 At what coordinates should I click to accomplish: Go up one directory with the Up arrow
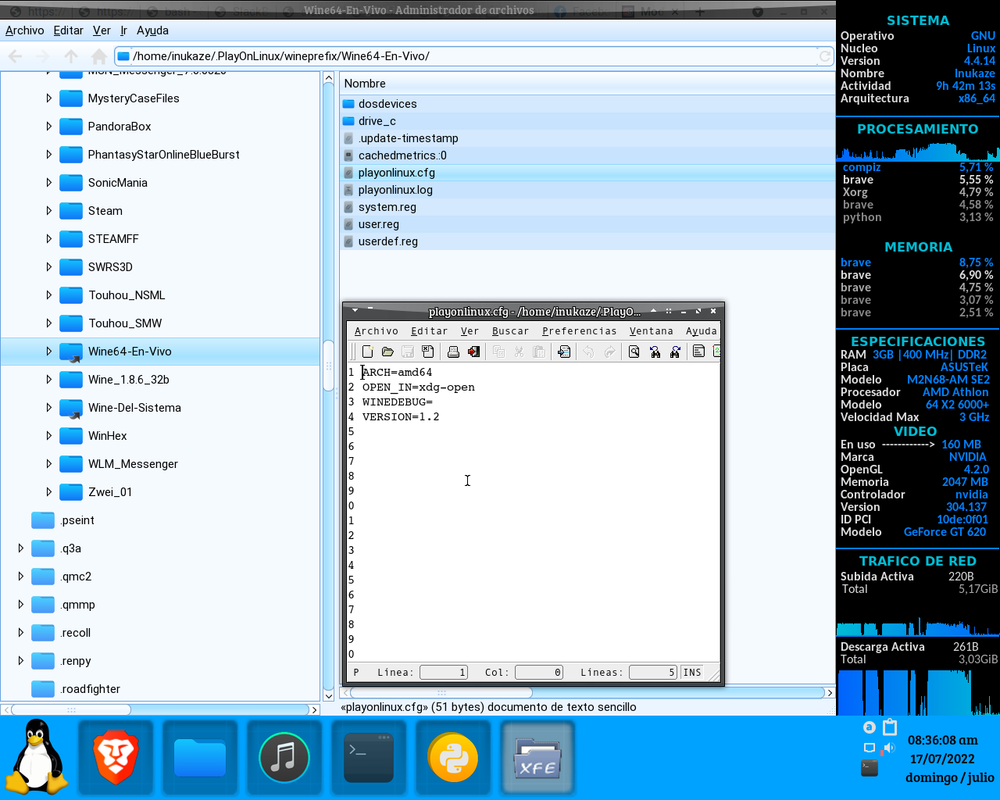coord(71,56)
